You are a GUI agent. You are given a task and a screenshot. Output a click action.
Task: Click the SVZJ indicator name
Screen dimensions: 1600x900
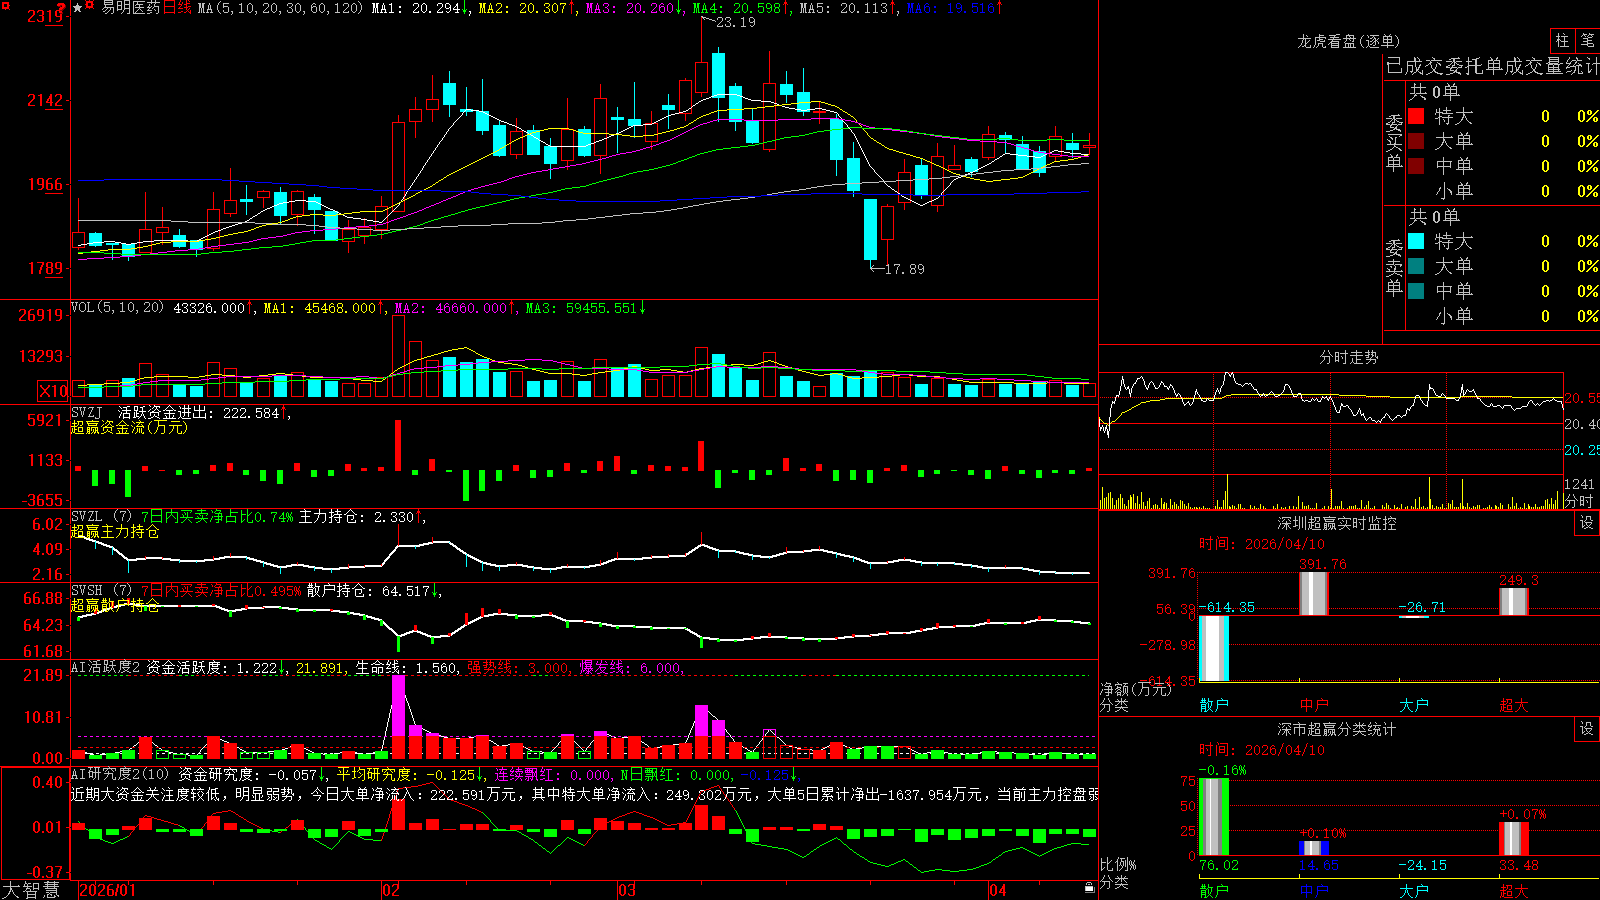coord(87,413)
